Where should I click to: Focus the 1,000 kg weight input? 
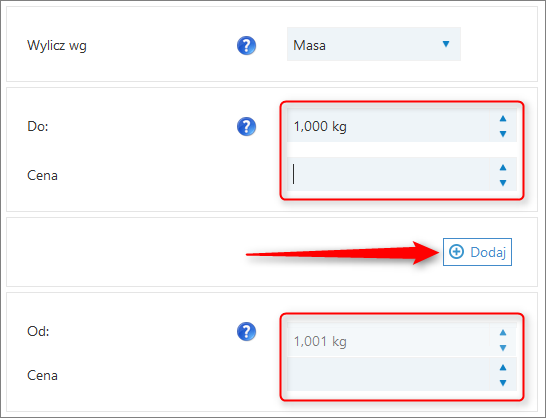pyautogui.click(x=388, y=126)
